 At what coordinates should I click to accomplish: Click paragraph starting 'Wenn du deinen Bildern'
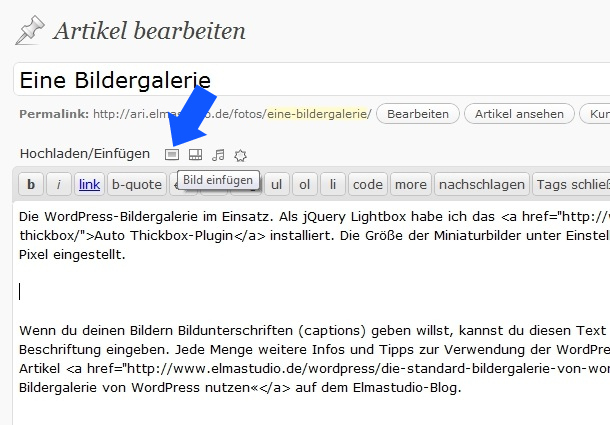[x=314, y=359]
